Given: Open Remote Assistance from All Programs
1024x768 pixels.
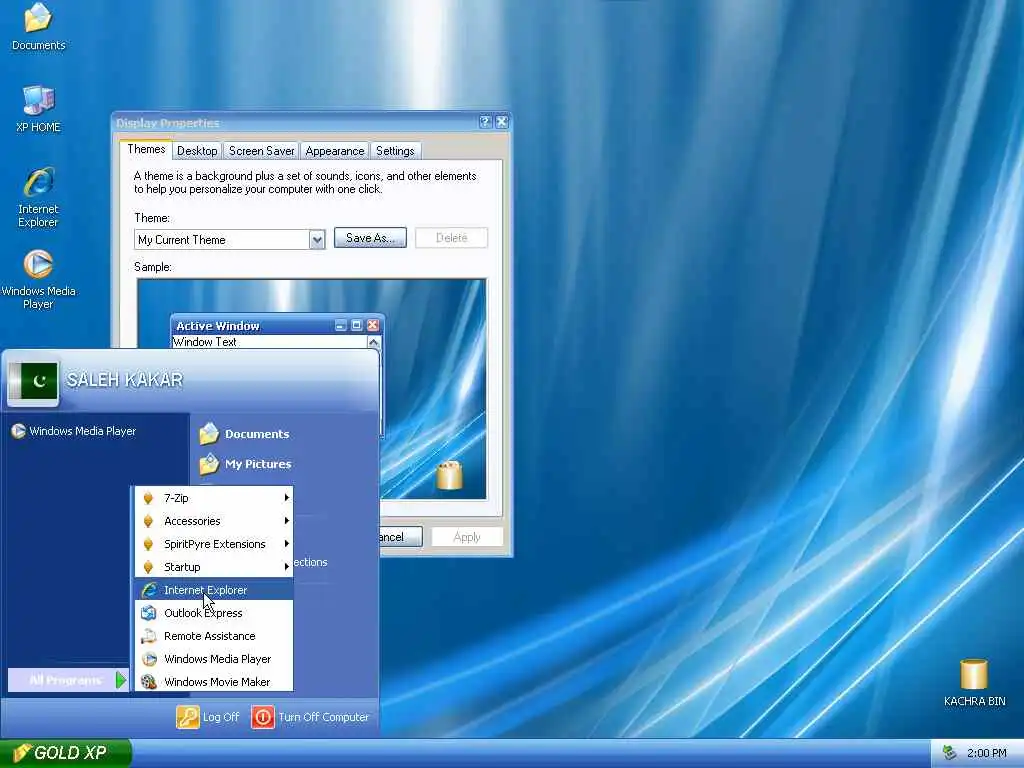Looking at the screenshot, I should pos(214,635).
